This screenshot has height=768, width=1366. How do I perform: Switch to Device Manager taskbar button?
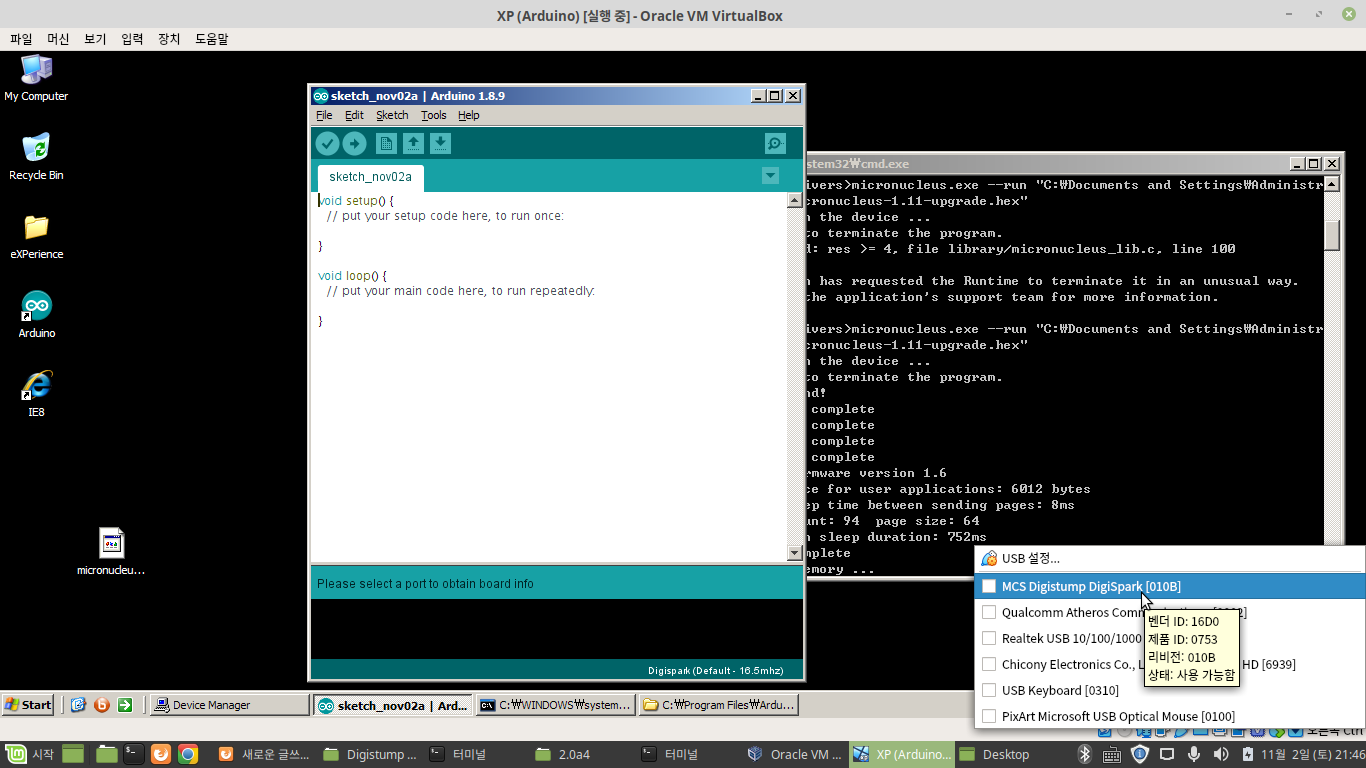230,705
